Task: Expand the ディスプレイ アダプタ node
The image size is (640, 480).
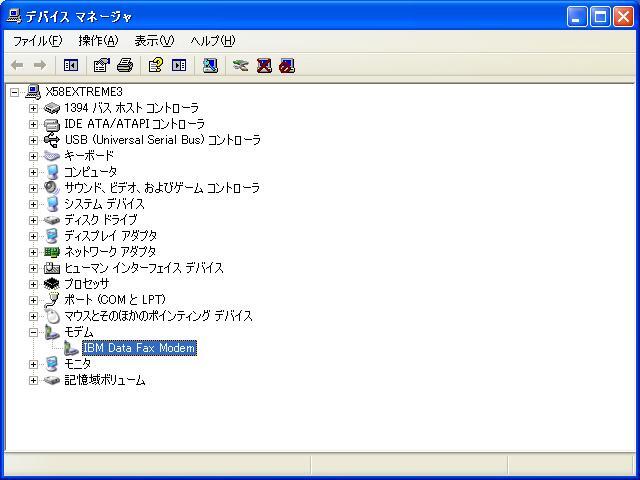Action: point(33,236)
